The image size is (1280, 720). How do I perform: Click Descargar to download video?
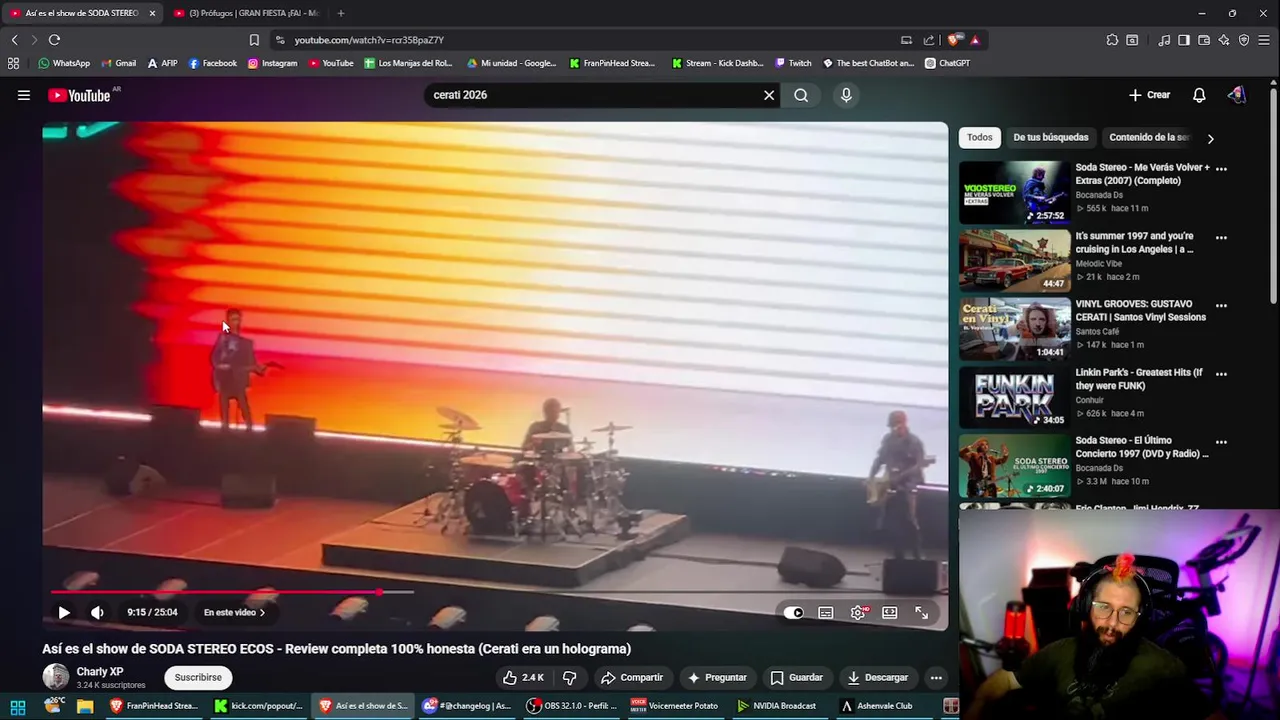(x=878, y=677)
